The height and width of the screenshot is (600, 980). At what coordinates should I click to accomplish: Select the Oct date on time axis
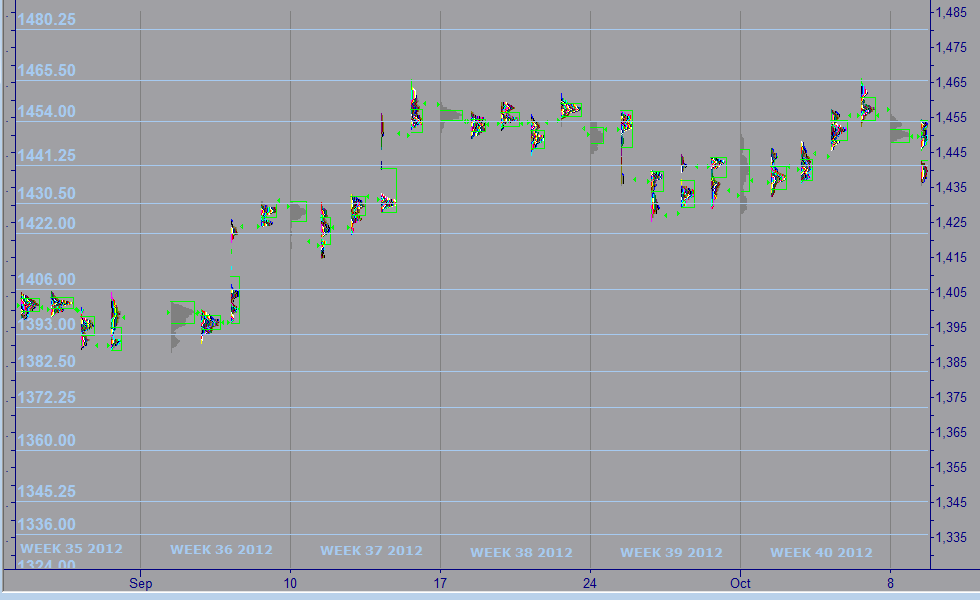(741, 582)
